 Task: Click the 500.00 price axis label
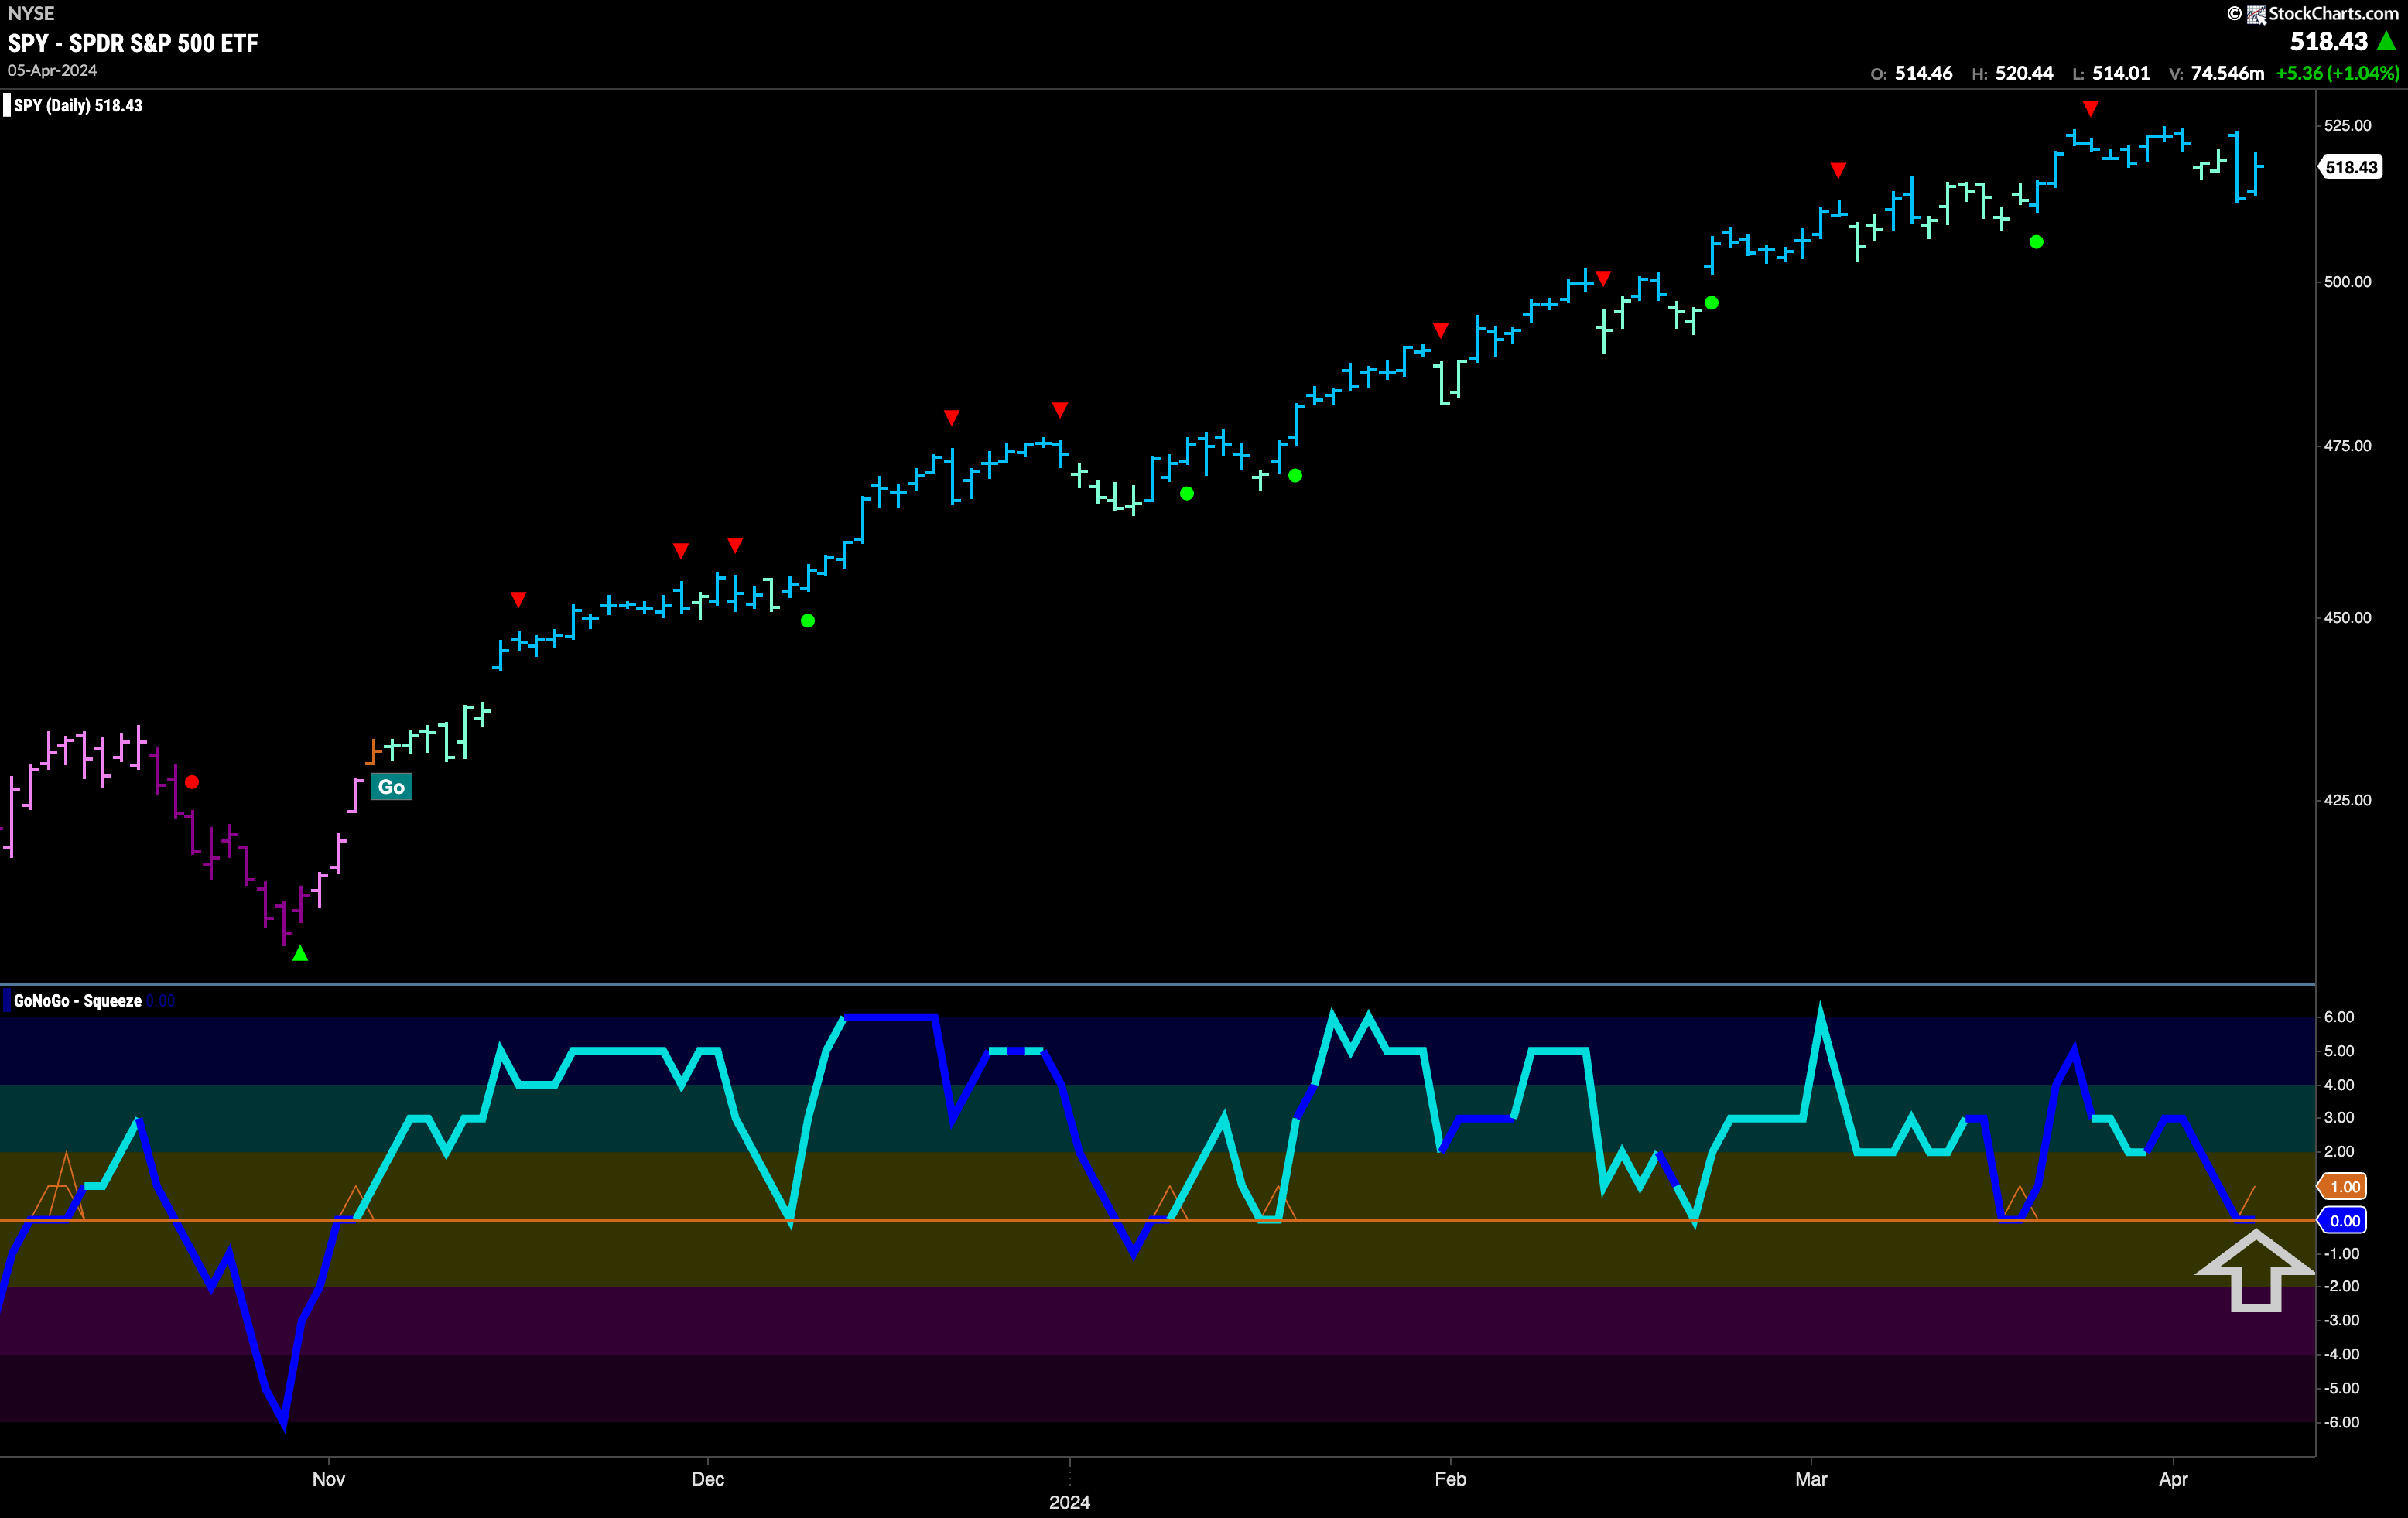[x=2347, y=282]
